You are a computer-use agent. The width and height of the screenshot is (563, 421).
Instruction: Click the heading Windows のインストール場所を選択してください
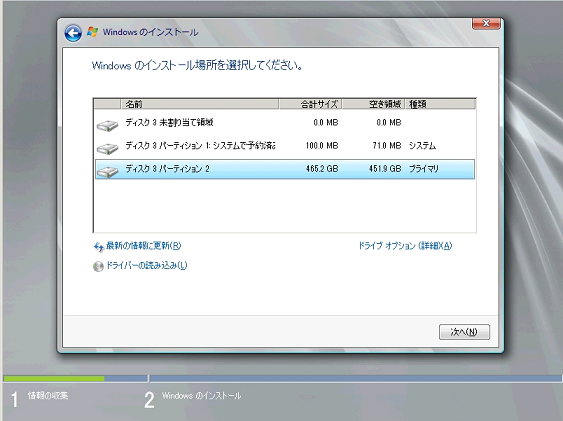tap(197, 66)
